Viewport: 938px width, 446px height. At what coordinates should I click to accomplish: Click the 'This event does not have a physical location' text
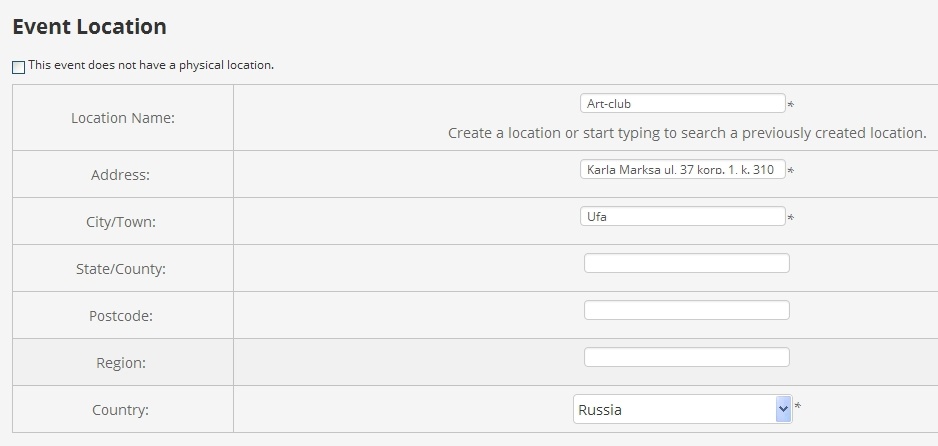151,65
